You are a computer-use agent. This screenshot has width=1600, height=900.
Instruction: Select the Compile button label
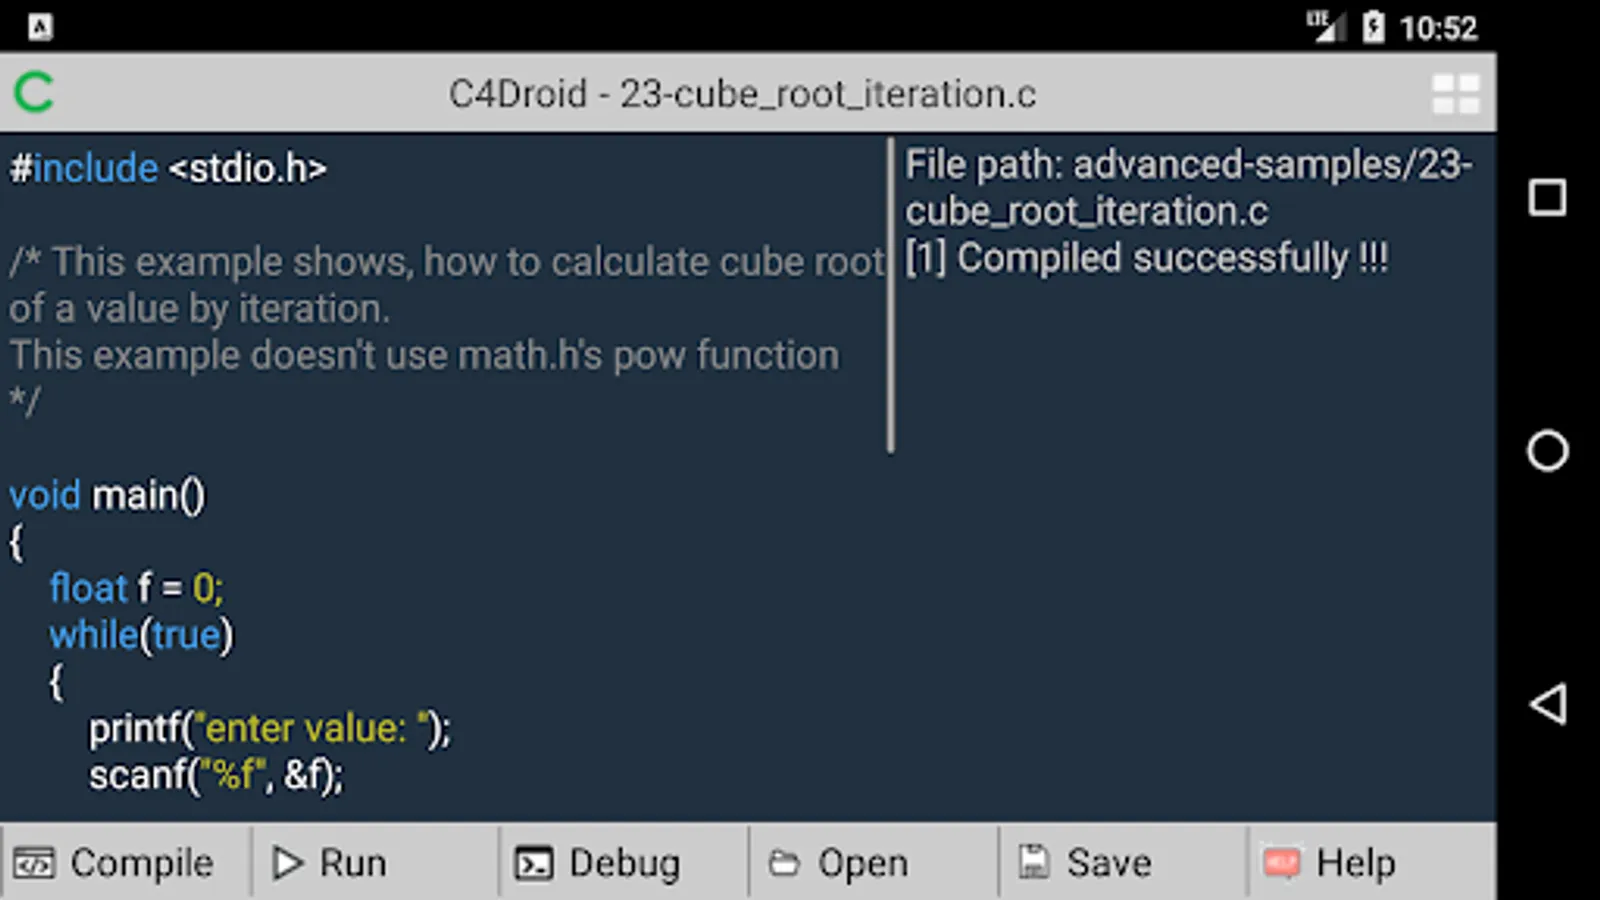(x=142, y=863)
